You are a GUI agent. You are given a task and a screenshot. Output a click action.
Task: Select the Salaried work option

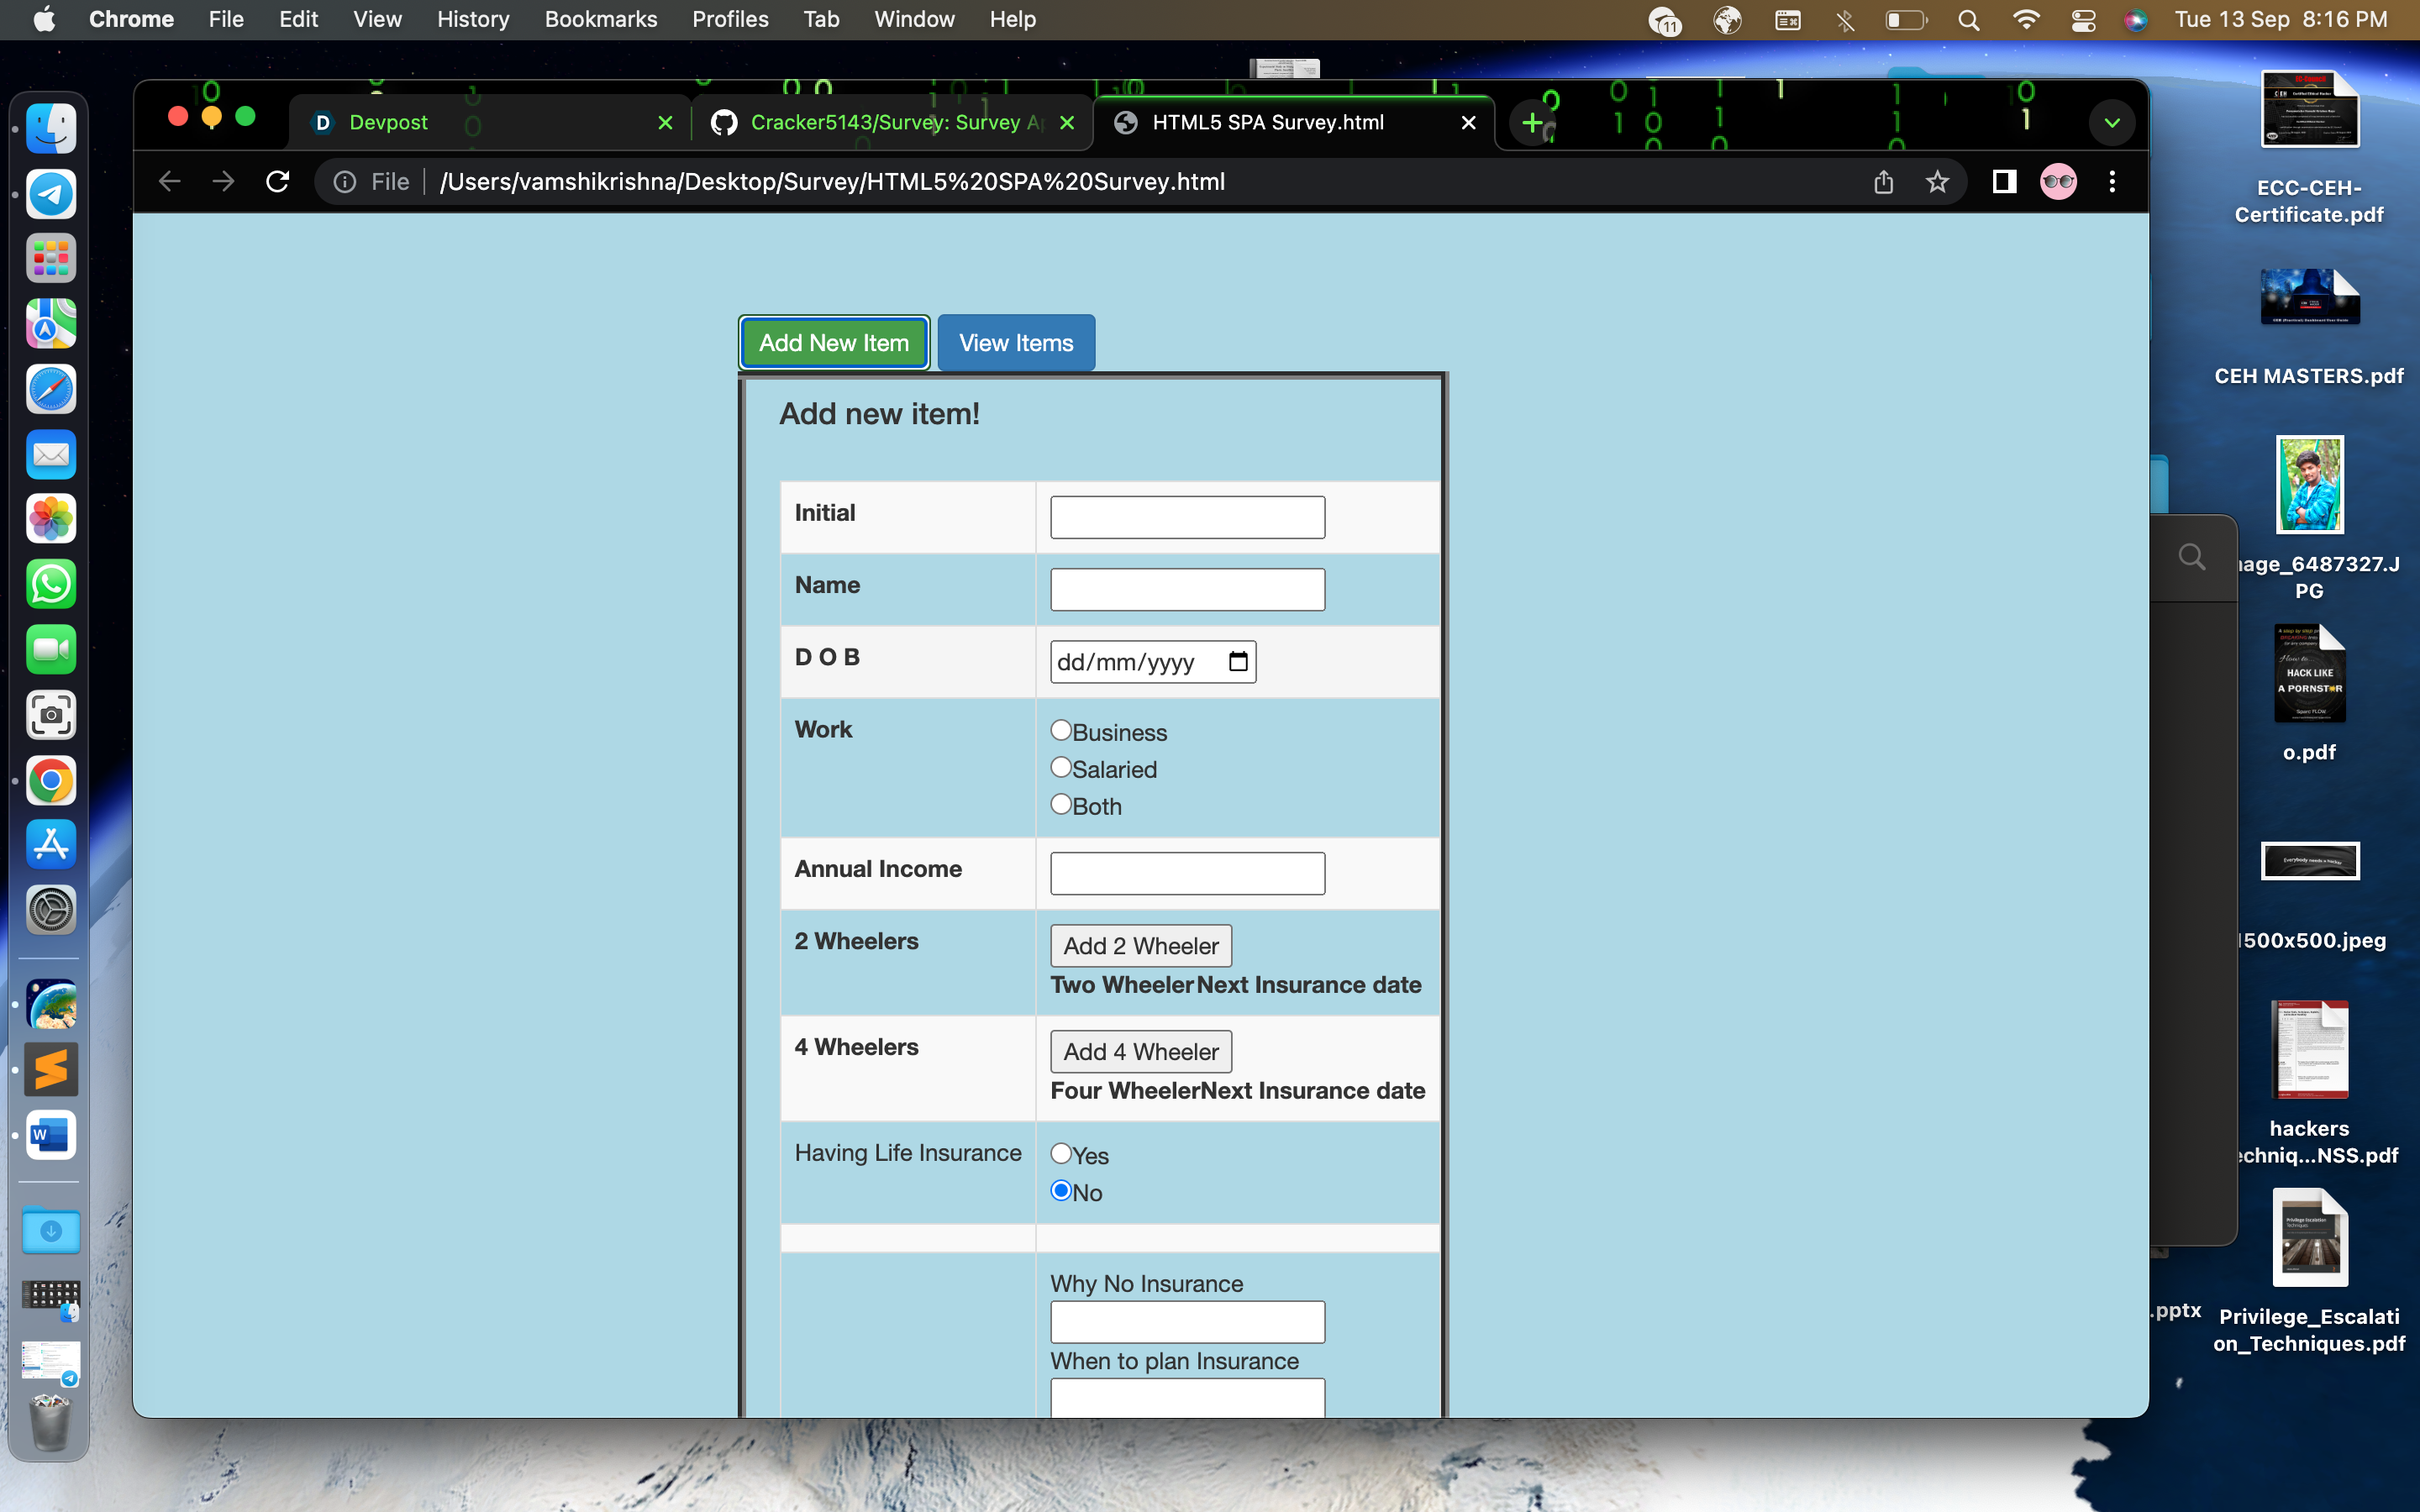point(1061,767)
